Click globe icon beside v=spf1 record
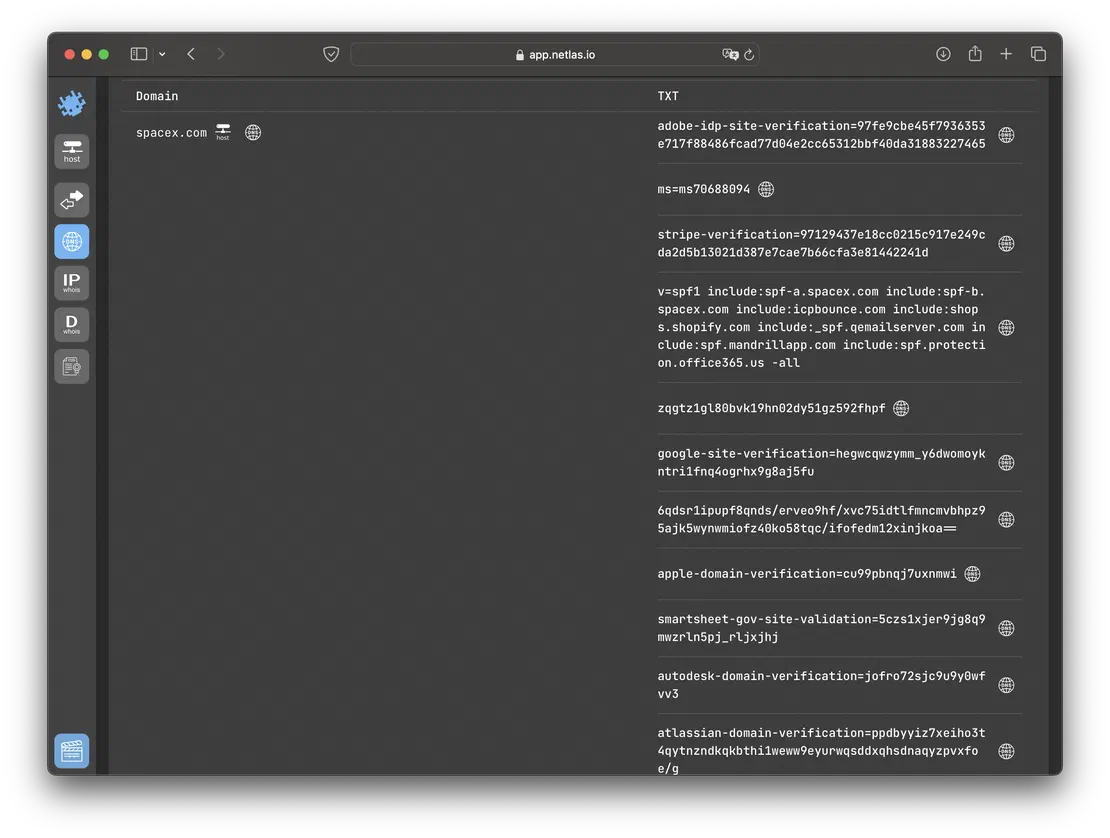This screenshot has width=1110, height=838. click(x=1006, y=327)
